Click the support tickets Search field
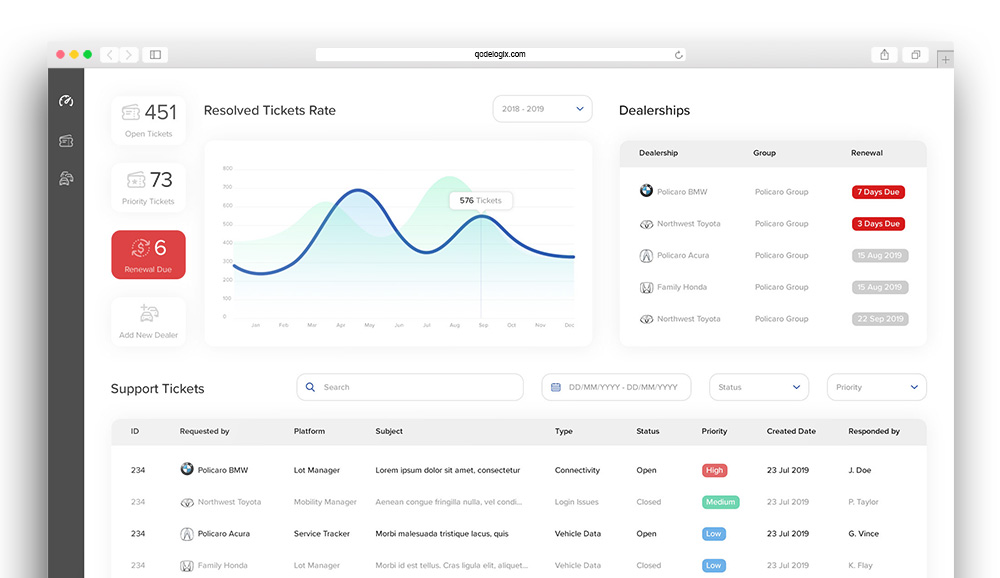This screenshot has width=1000, height=578. tap(410, 387)
